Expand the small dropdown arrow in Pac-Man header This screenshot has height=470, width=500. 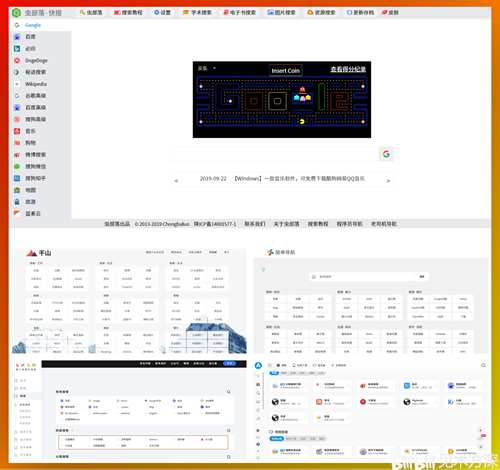pyautogui.click(x=214, y=68)
